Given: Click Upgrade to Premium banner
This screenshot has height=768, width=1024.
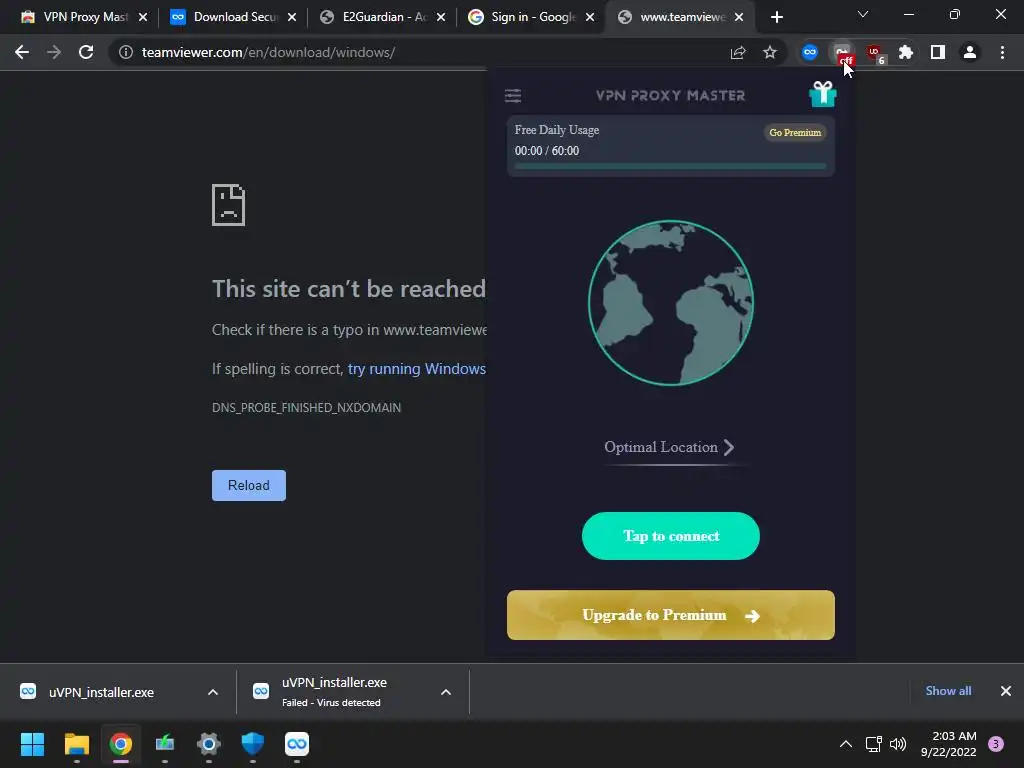Looking at the screenshot, I should pos(671,615).
